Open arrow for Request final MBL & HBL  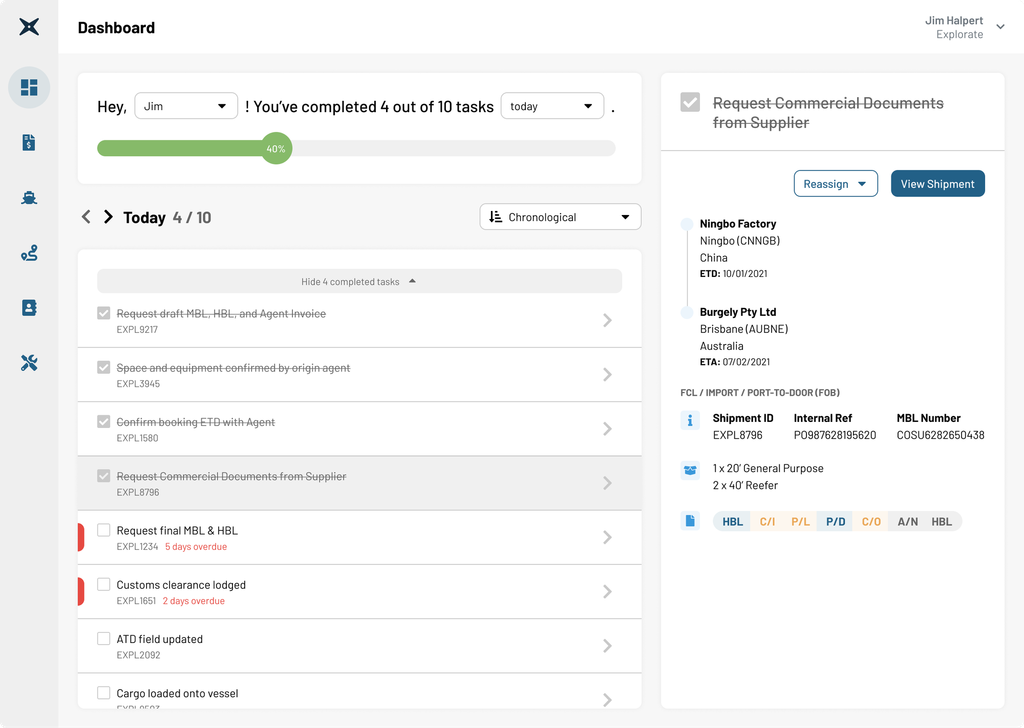(x=607, y=537)
